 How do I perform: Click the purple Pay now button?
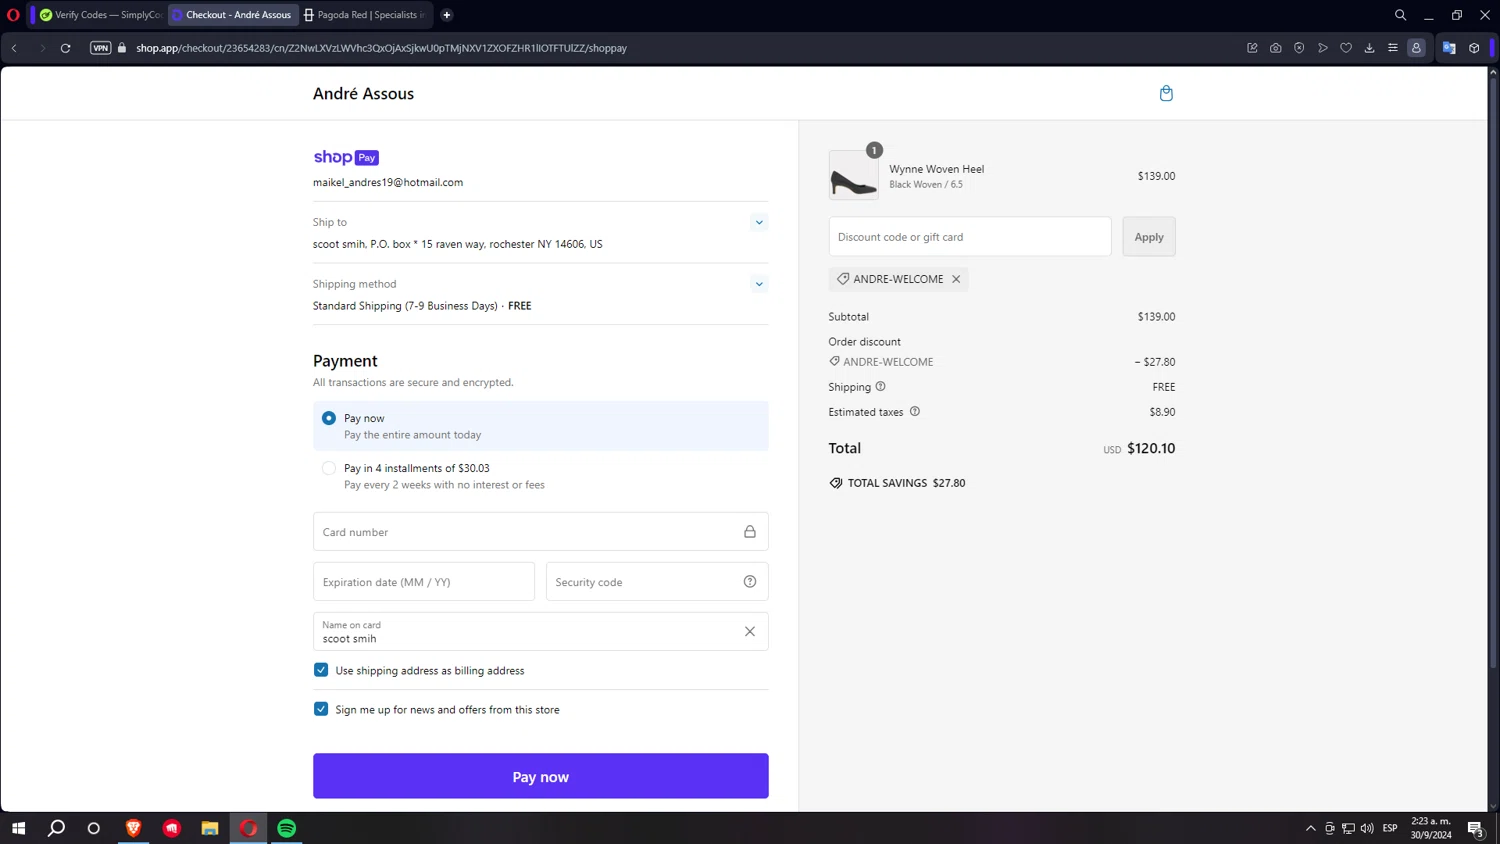coord(541,776)
